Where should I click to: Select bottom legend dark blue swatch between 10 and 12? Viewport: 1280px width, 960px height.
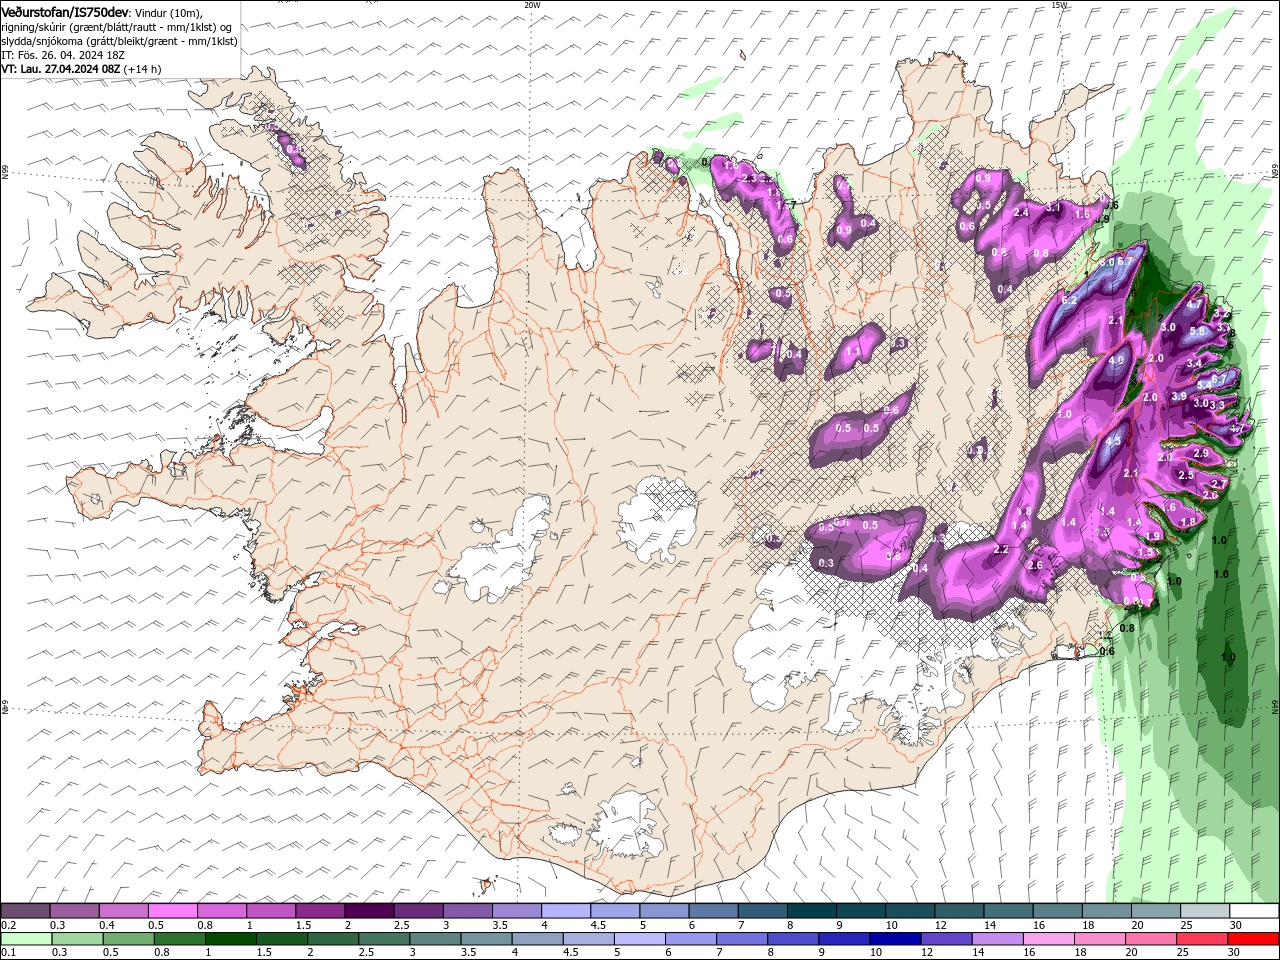(x=894, y=939)
